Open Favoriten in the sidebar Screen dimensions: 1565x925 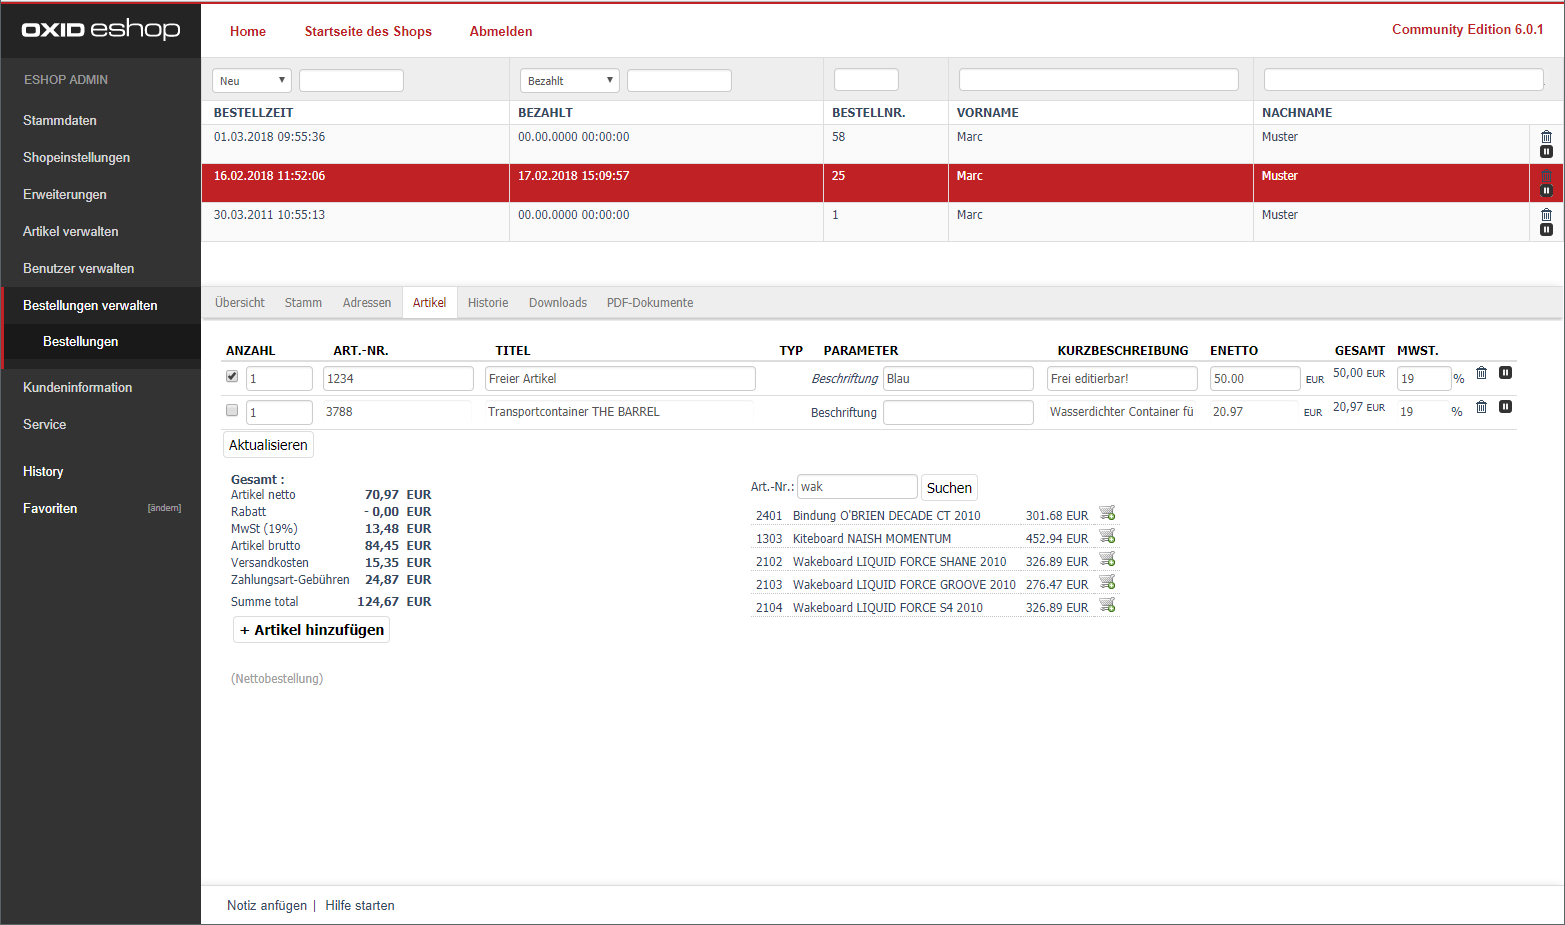tap(50, 508)
